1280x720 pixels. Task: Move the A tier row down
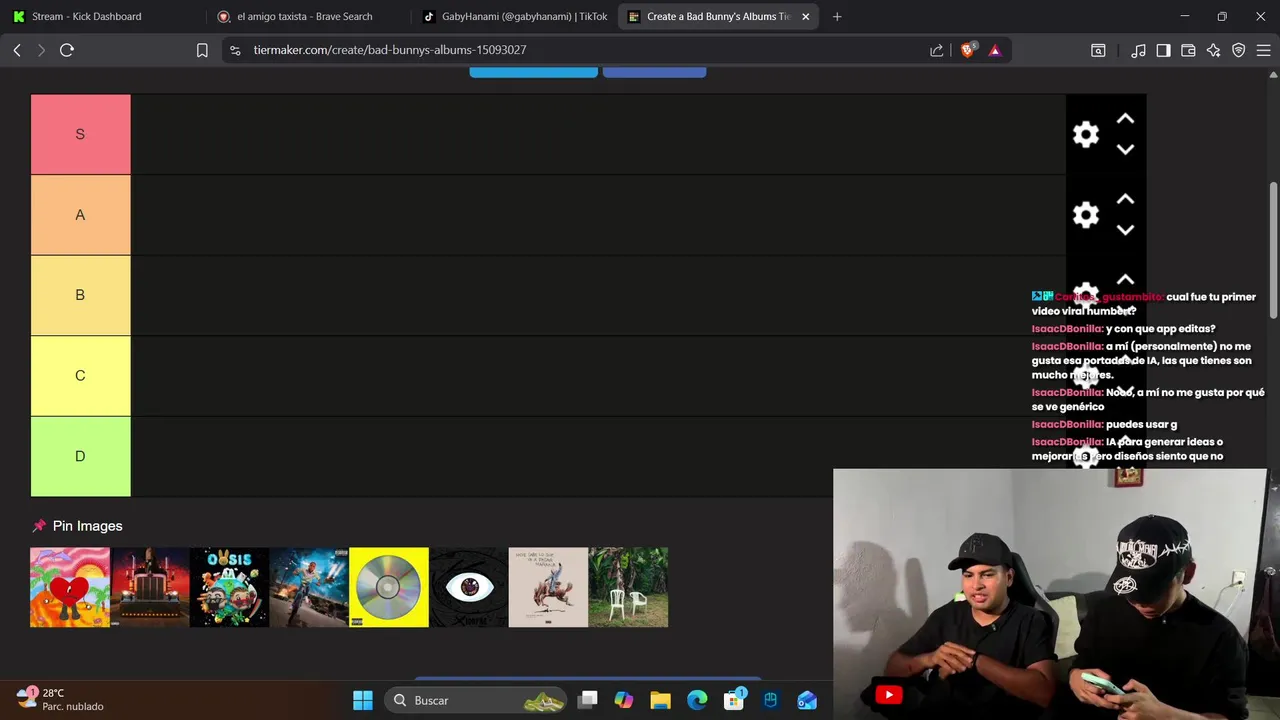pyautogui.click(x=1125, y=230)
